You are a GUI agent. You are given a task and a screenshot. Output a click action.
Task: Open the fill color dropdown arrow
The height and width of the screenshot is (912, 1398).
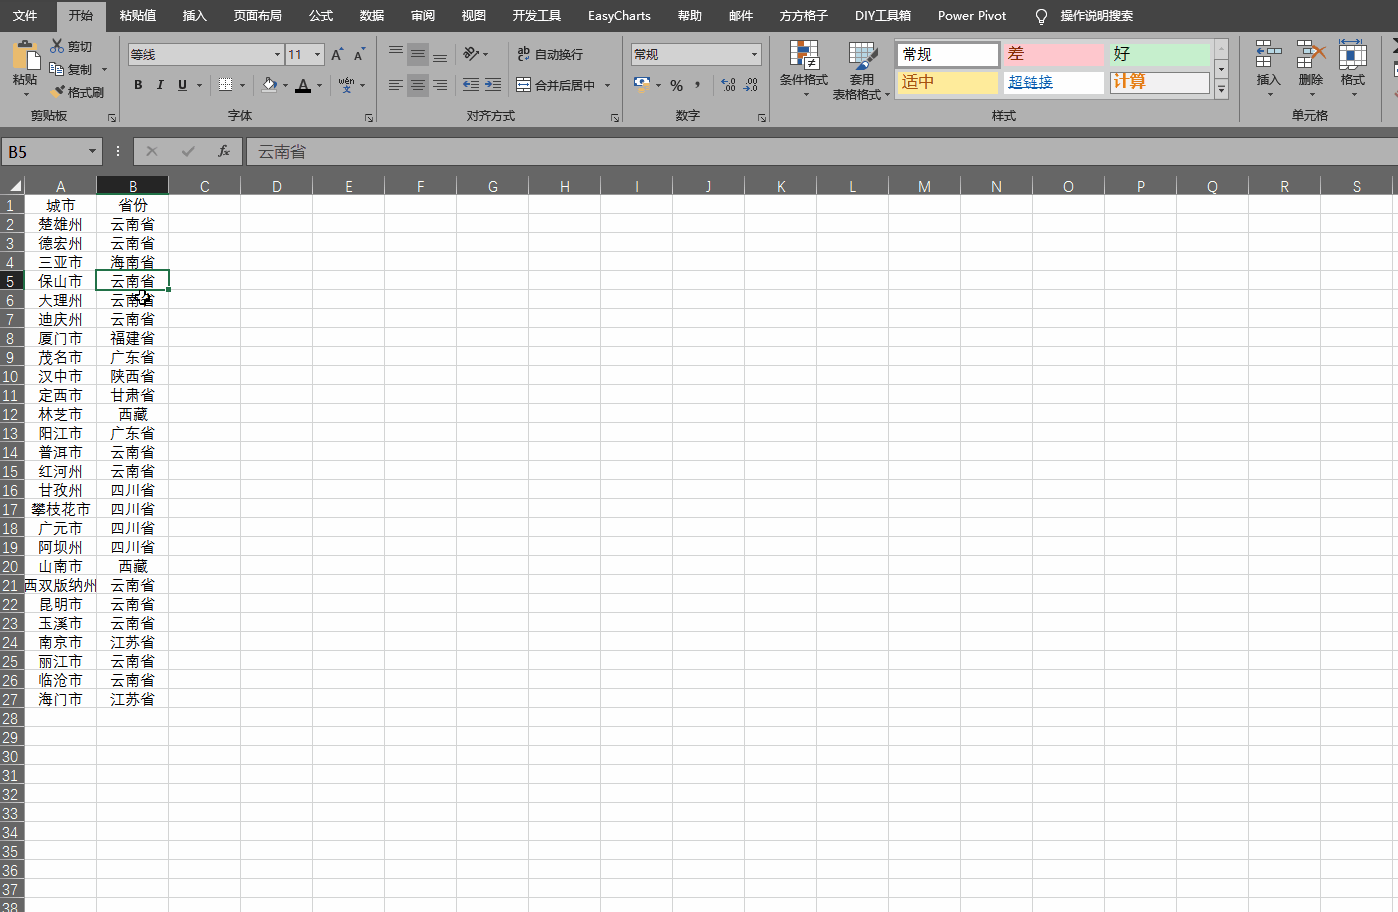coord(285,85)
